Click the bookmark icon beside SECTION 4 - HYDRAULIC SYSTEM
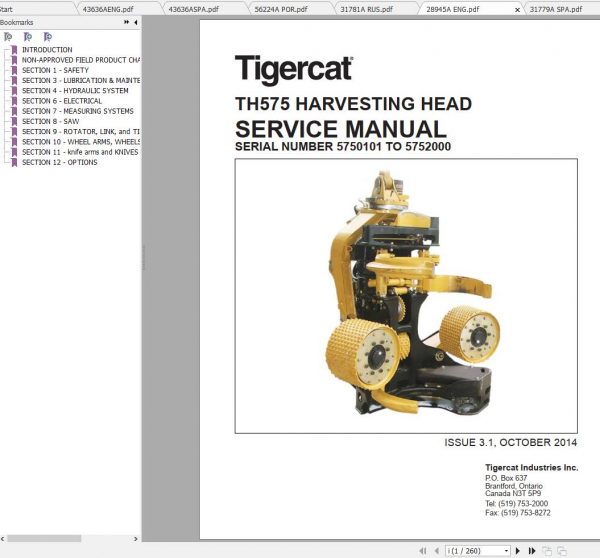The image size is (600, 558). [x=14, y=91]
